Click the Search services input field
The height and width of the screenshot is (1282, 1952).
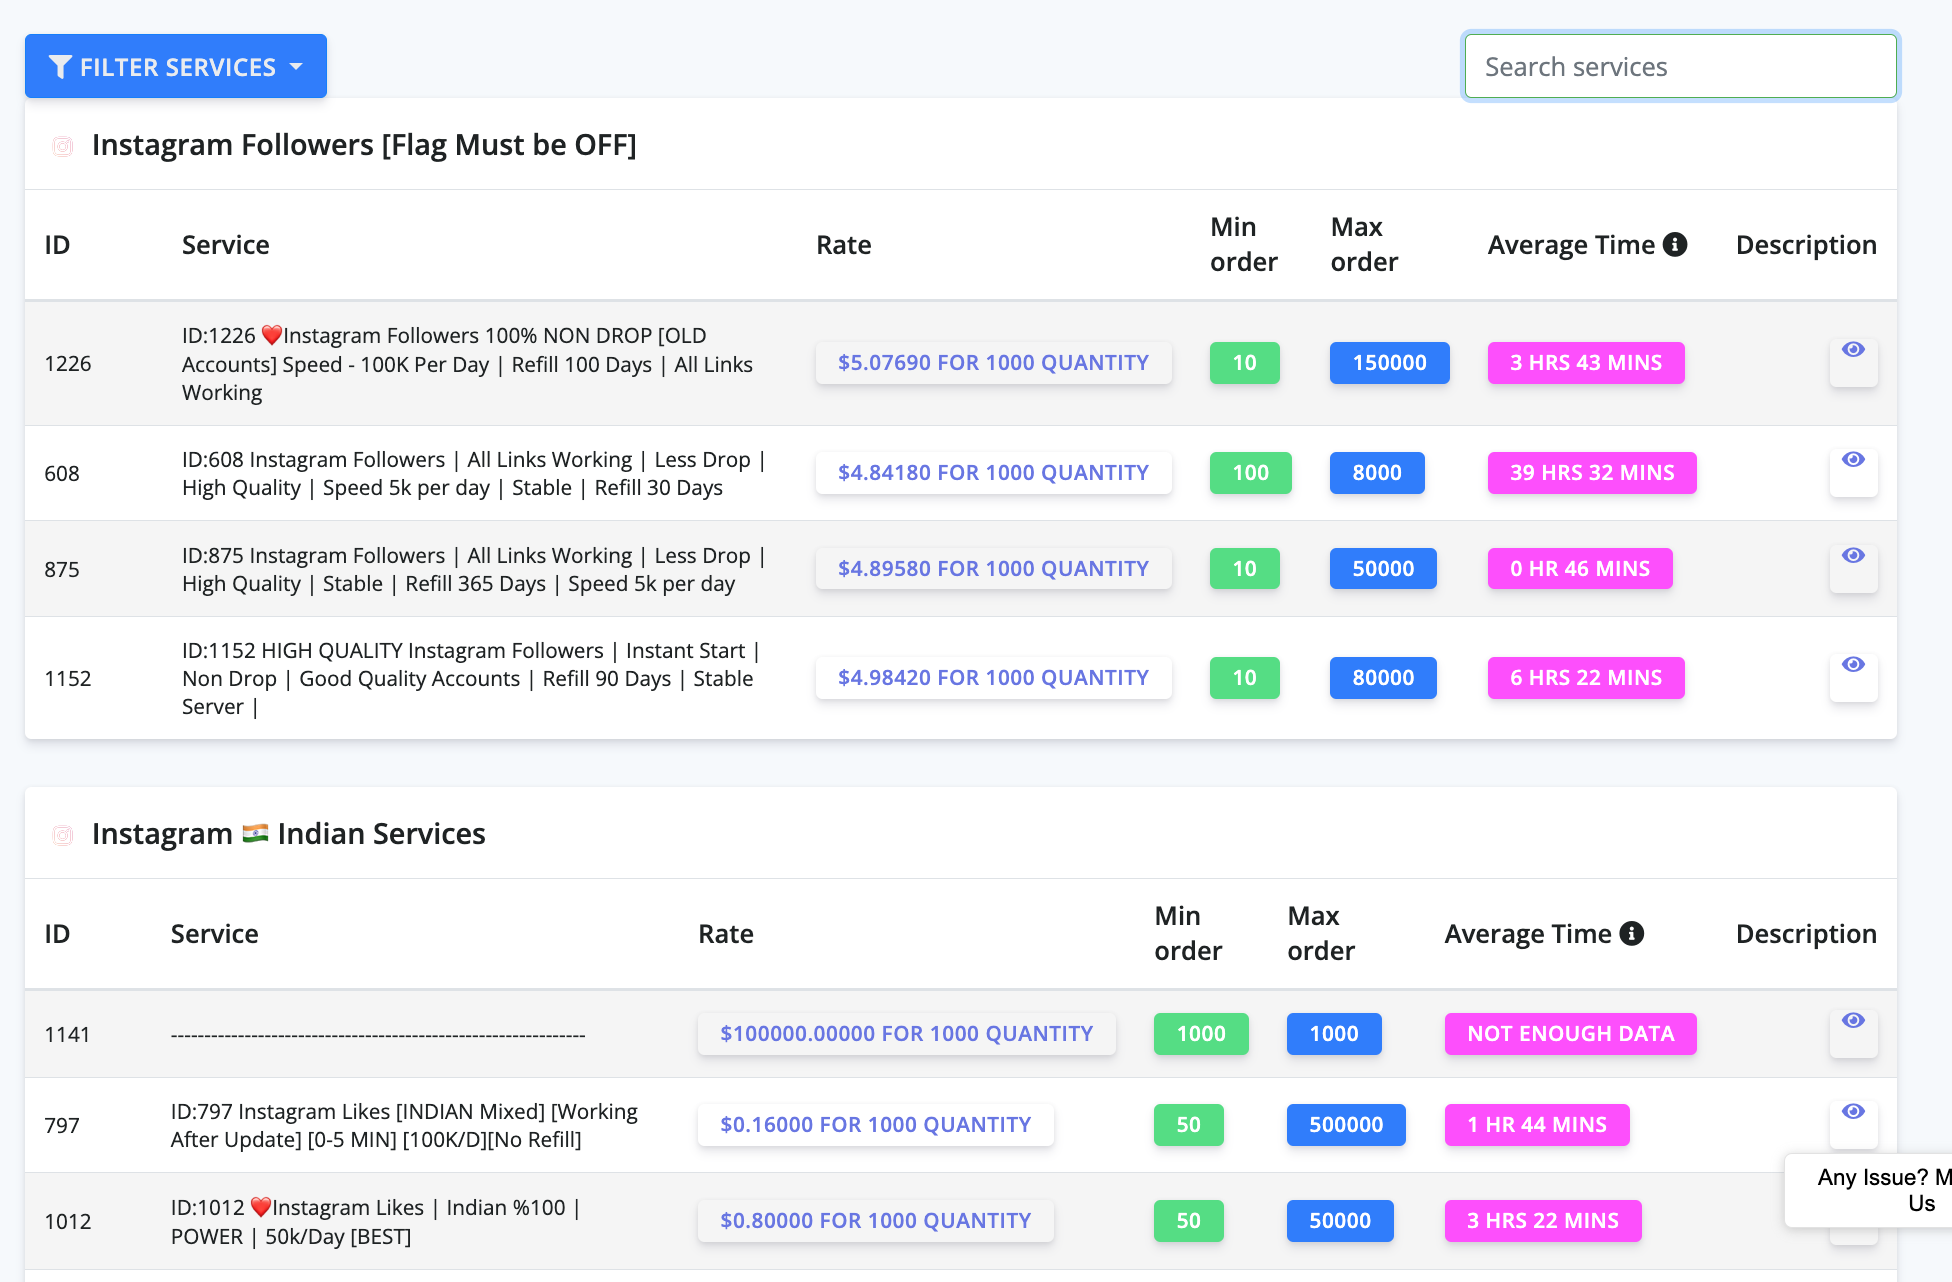click(1680, 66)
